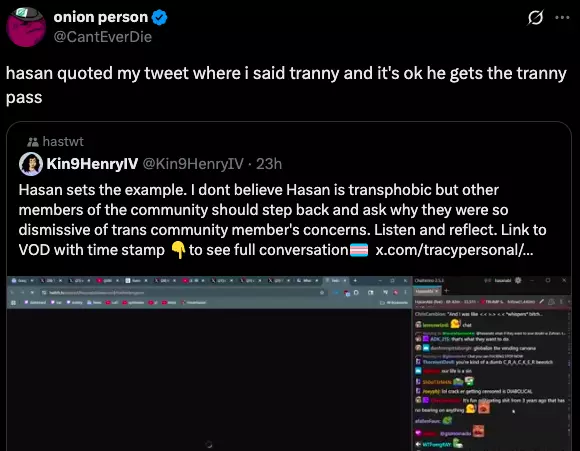This screenshot has width=580, height=451.
Task: Open the three-dot more options menu
Action: [x=562, y=17]
